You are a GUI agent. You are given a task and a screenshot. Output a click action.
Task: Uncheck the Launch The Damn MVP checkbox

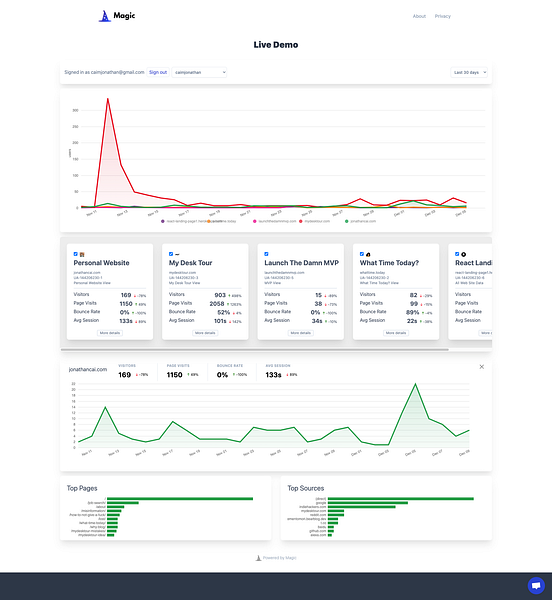coord(266,254)
